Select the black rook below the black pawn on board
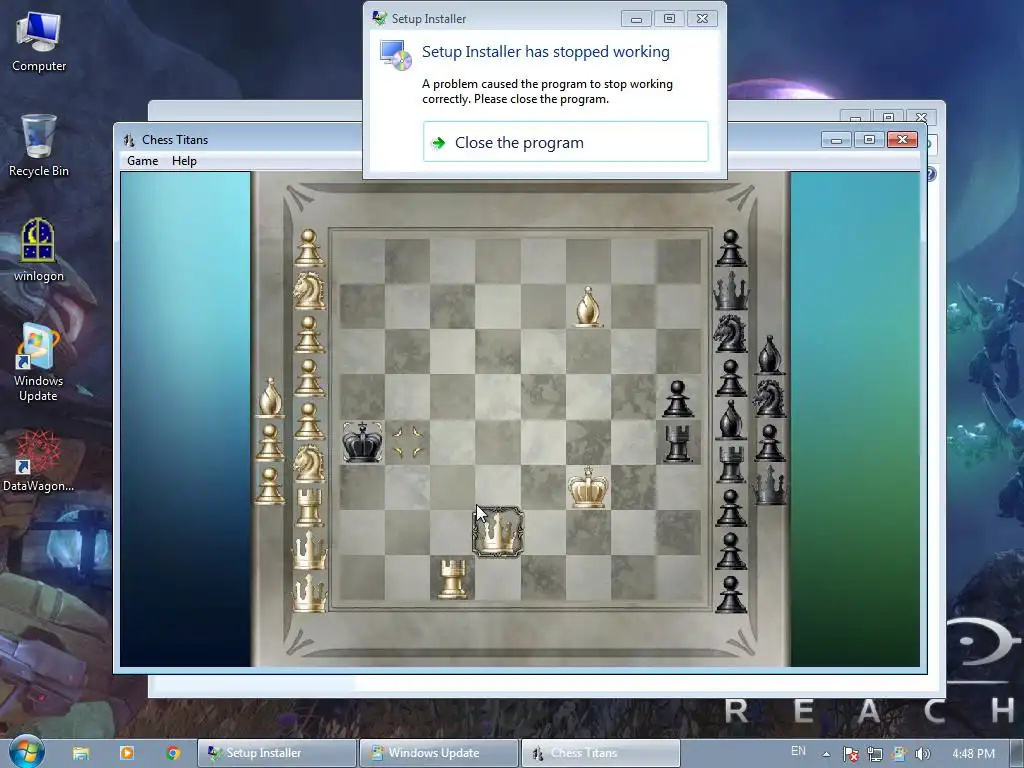1024x768 pixels. pyautogui.click(x=678, y=443)
